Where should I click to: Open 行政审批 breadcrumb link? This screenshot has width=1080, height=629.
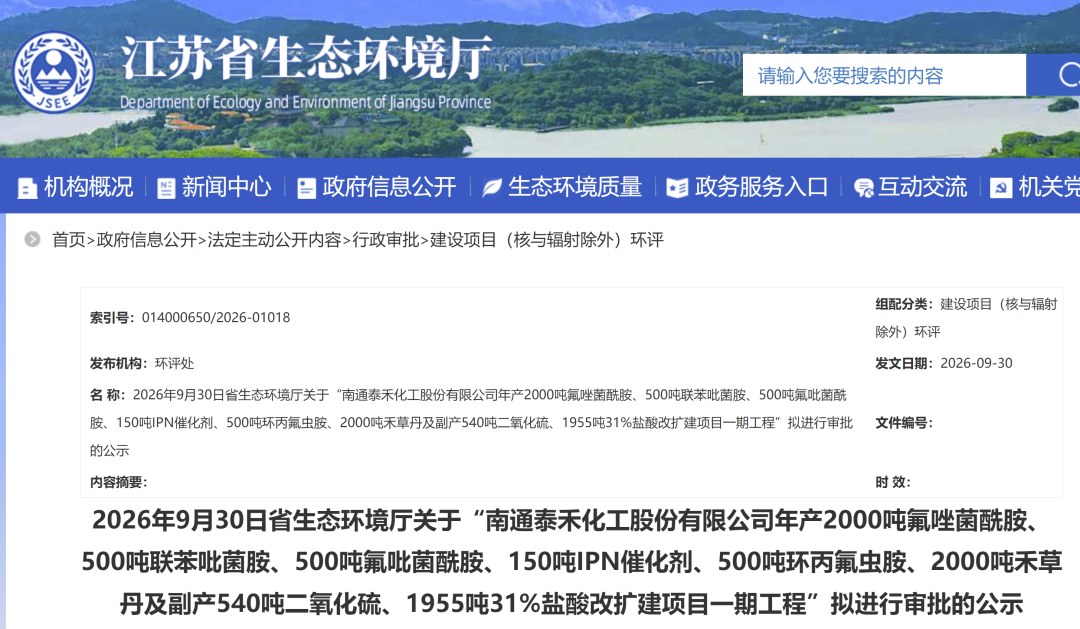tap(386, 240)
